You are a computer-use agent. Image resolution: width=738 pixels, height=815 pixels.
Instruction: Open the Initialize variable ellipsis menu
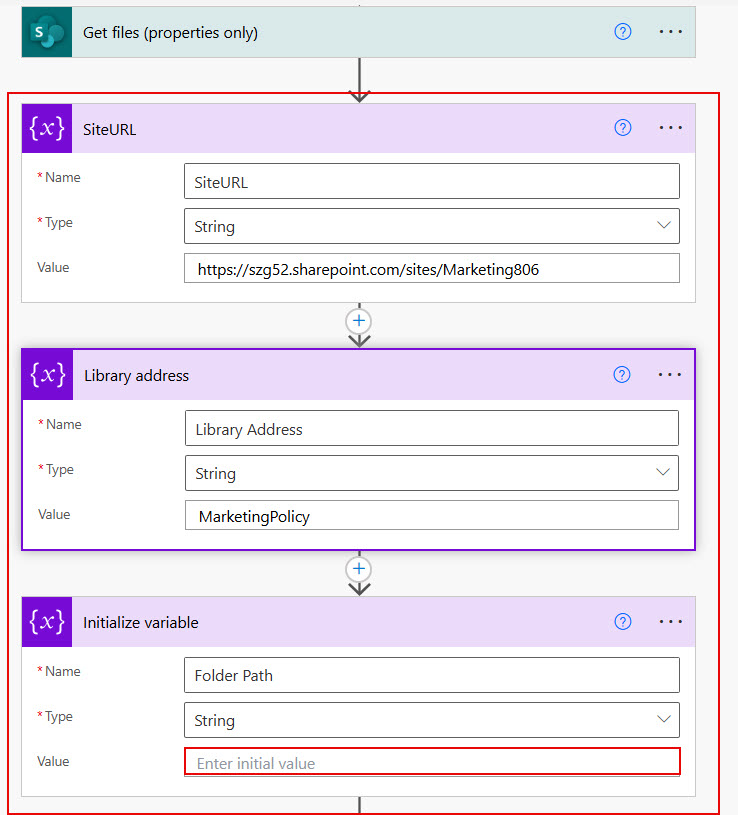[671, 622]
